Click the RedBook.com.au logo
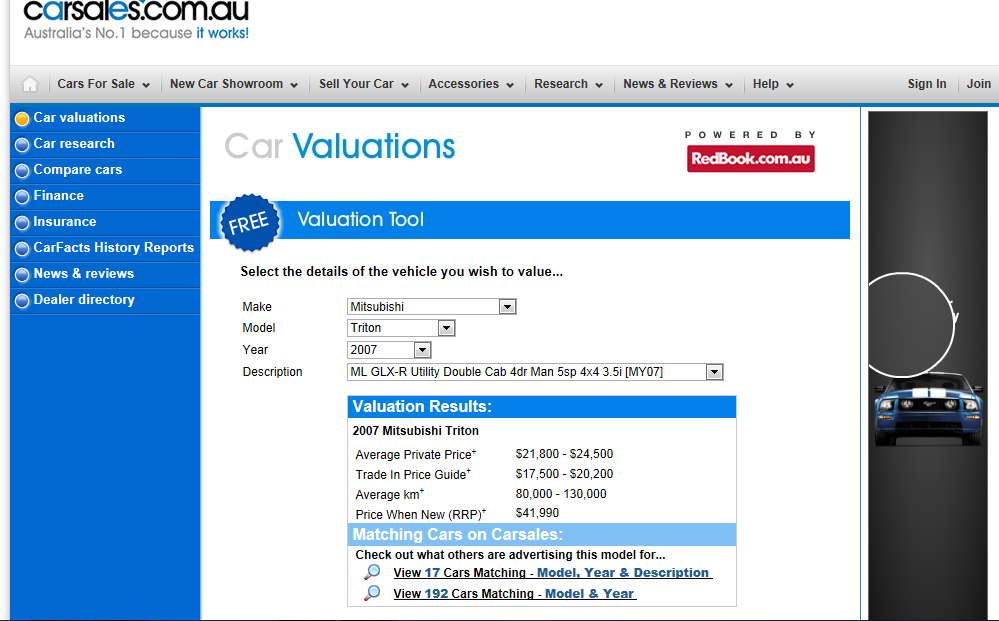 click(750, 158)
